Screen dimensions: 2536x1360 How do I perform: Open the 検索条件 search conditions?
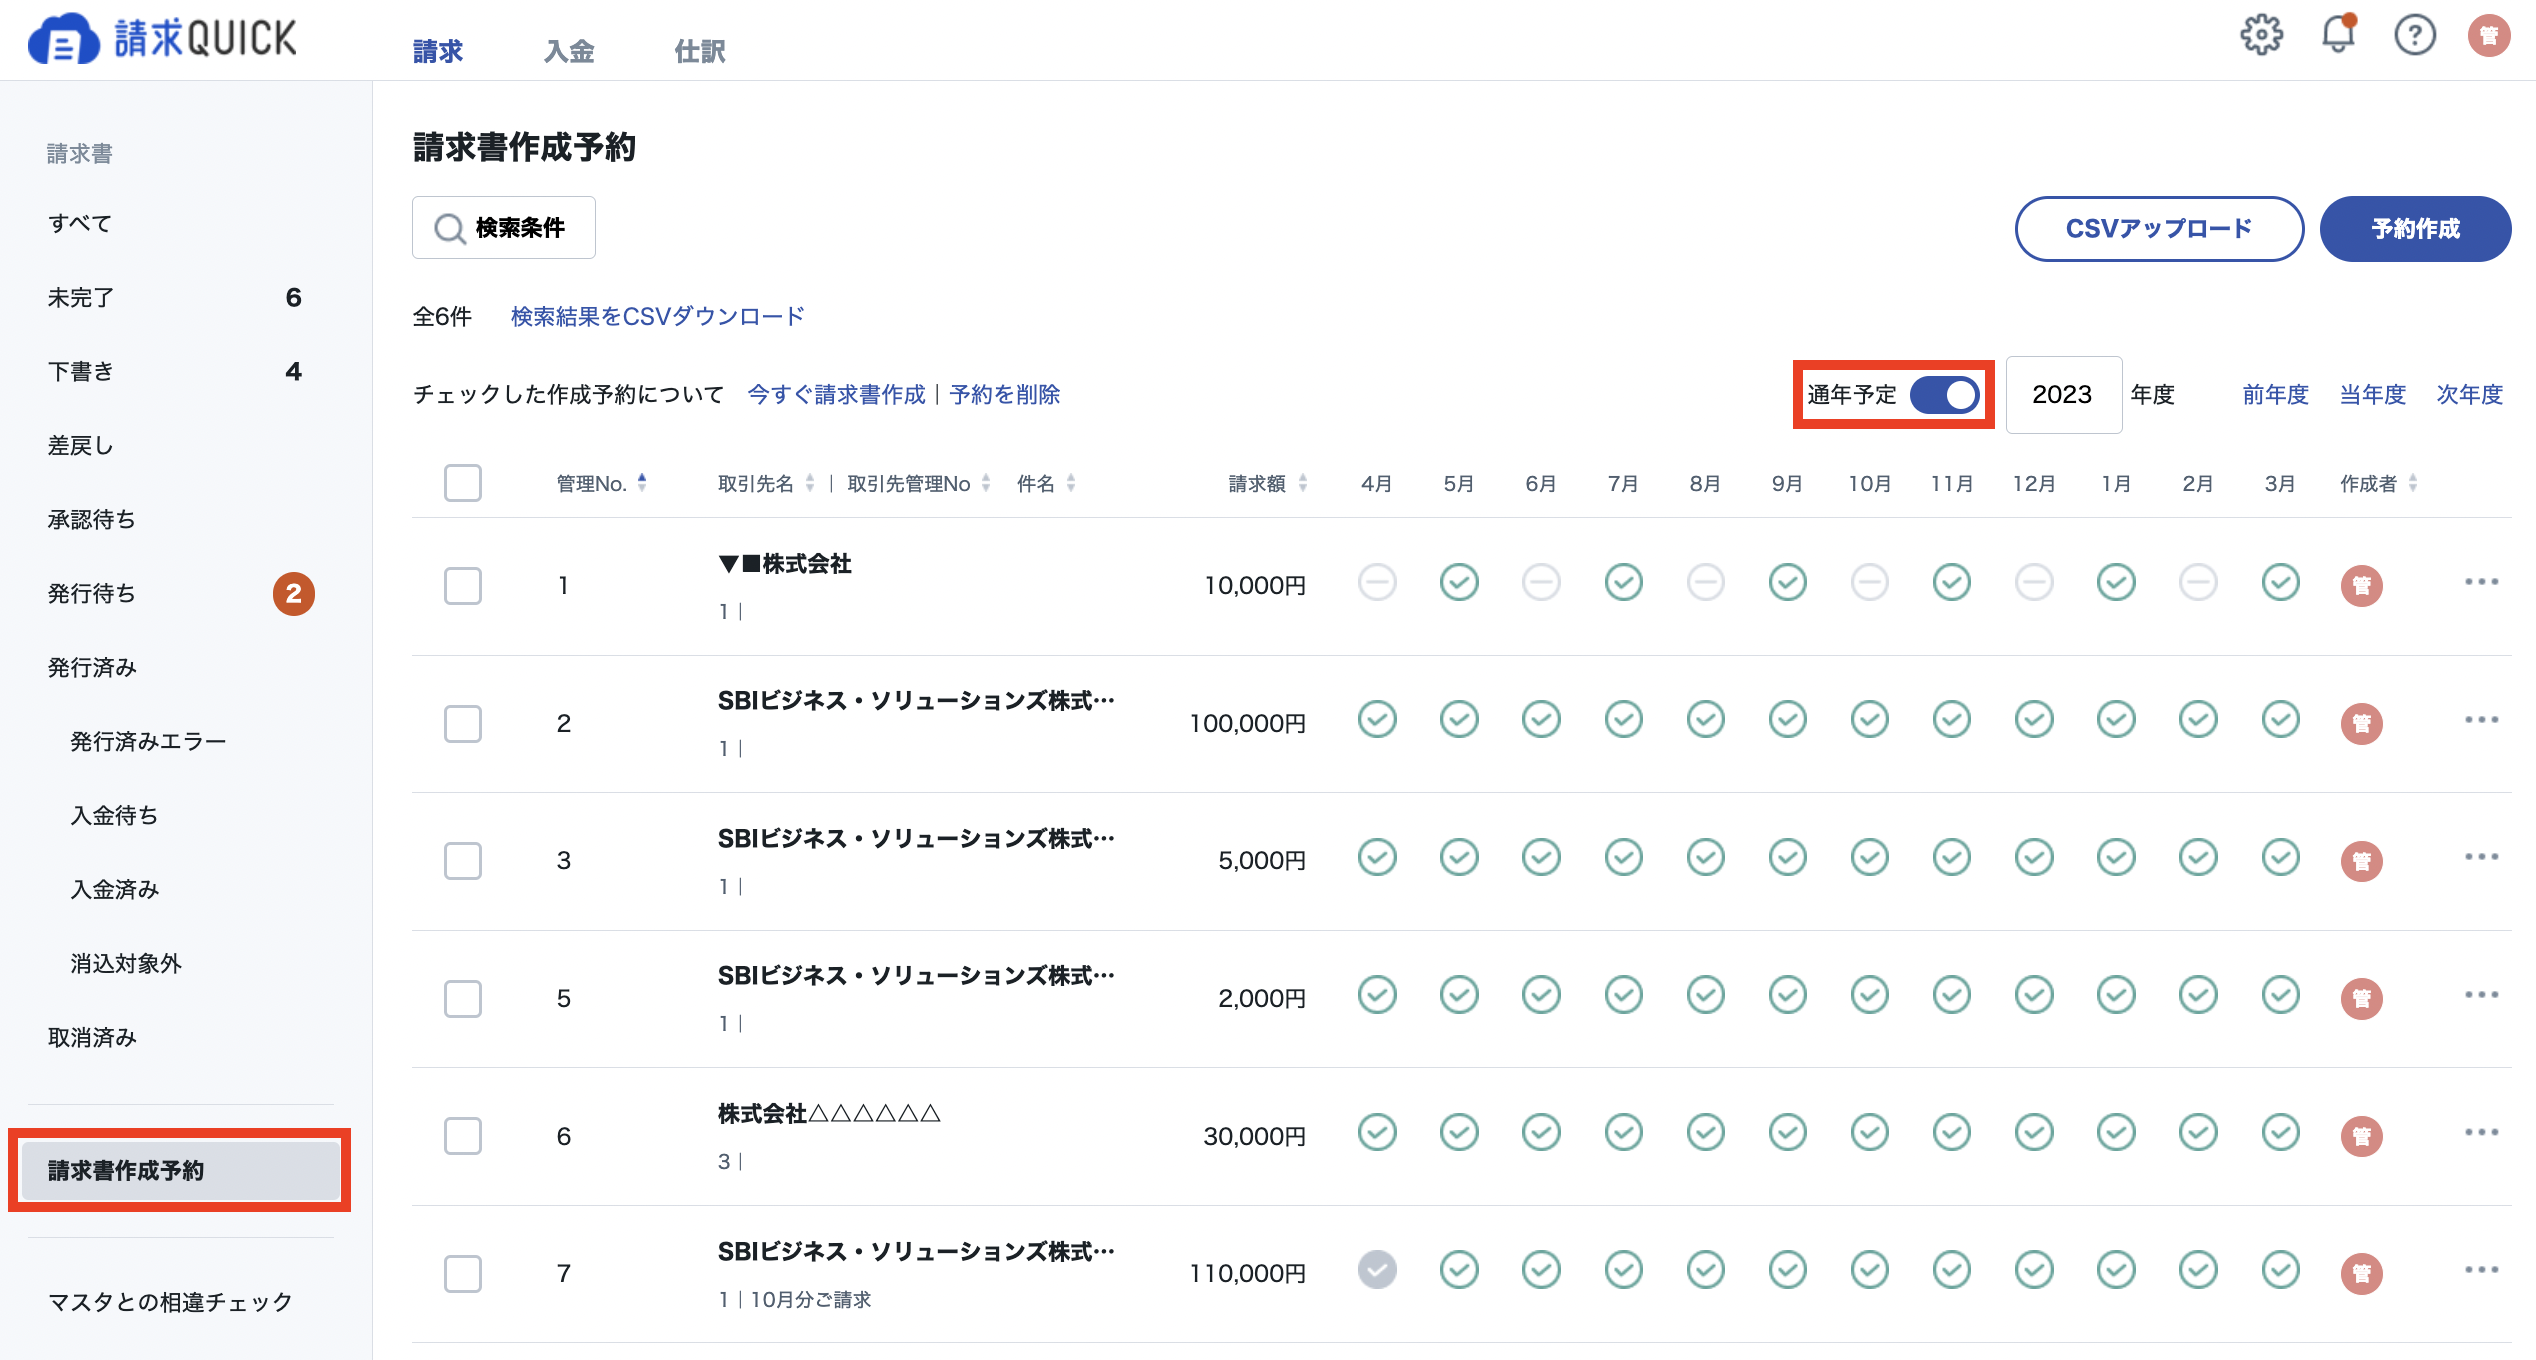504,228
